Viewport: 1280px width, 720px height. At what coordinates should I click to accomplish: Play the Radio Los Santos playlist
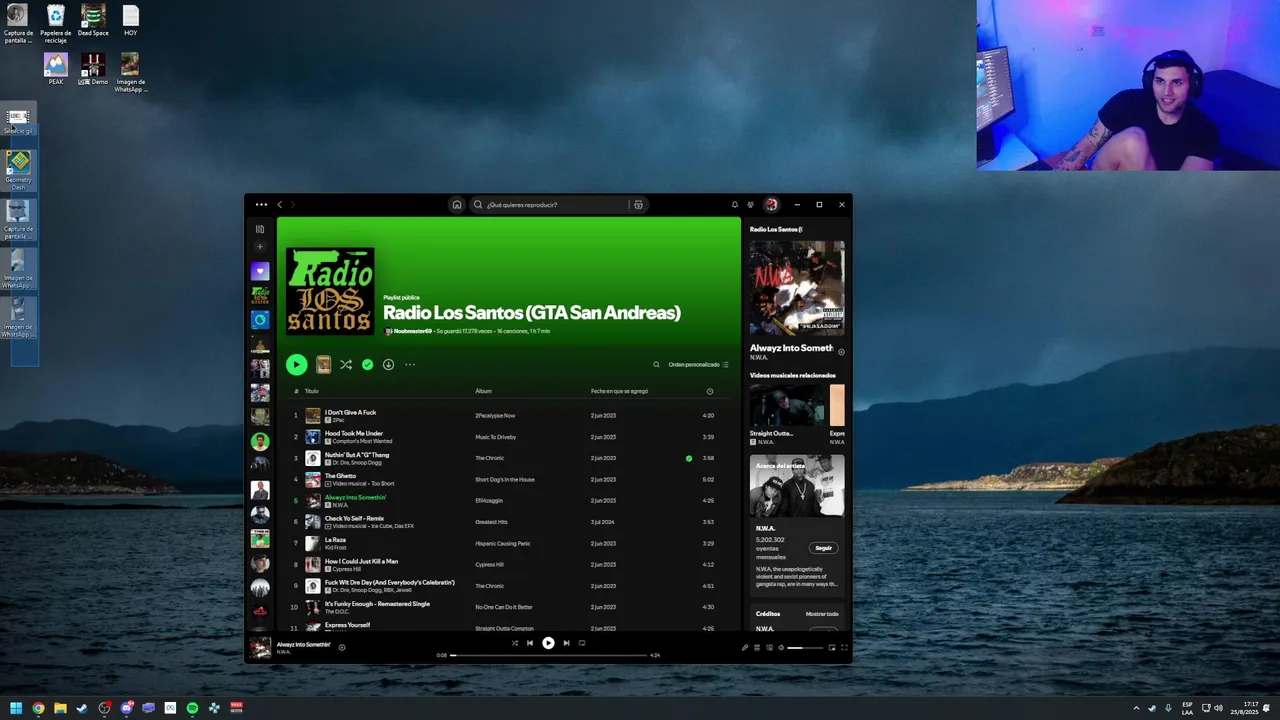click(296, 365)
